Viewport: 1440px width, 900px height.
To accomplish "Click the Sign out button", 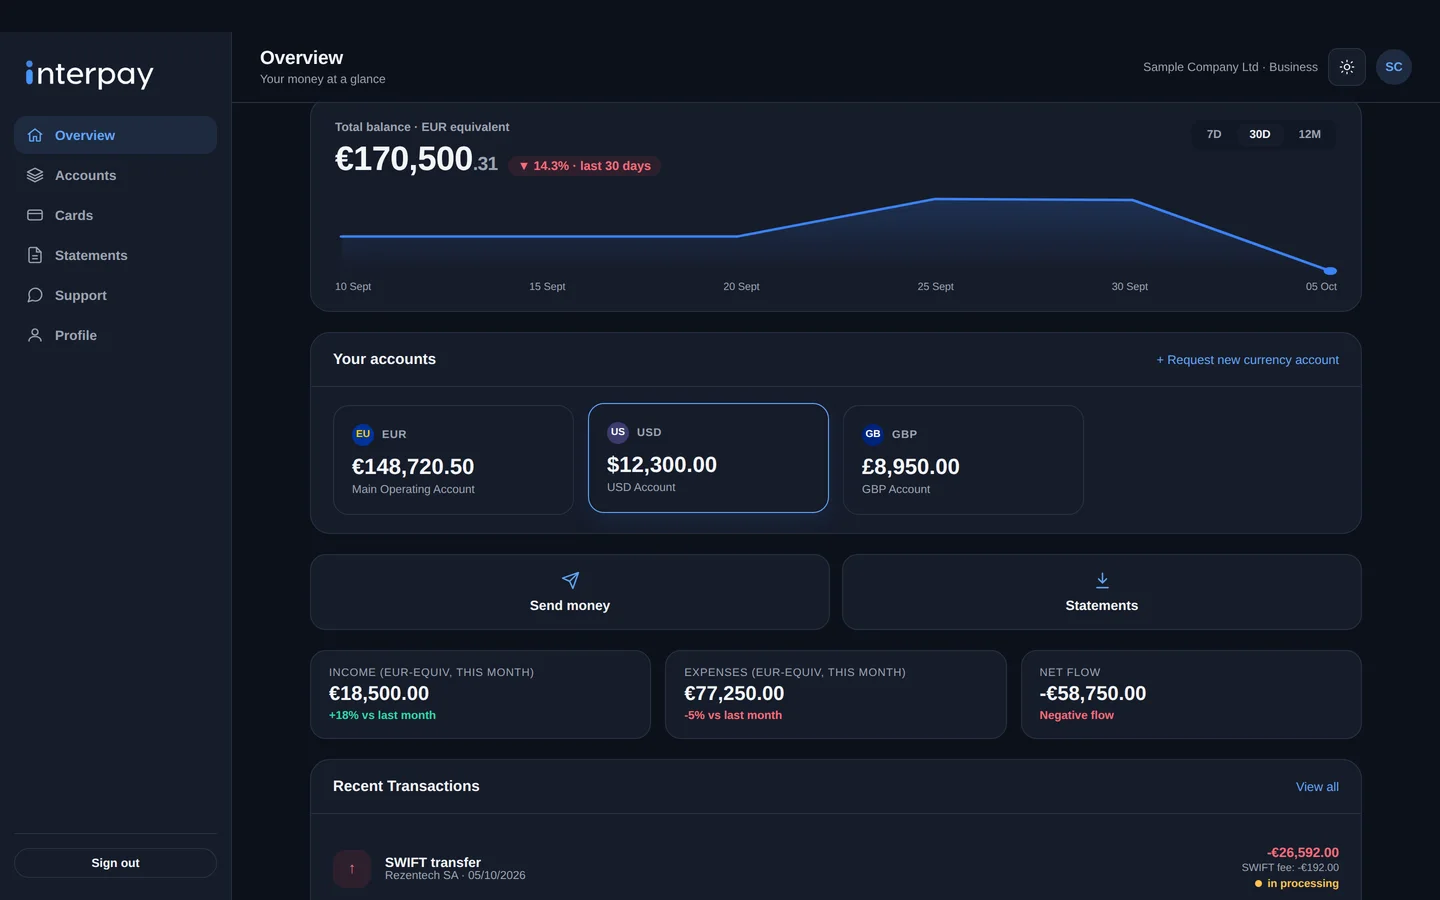I will (115, 863).
